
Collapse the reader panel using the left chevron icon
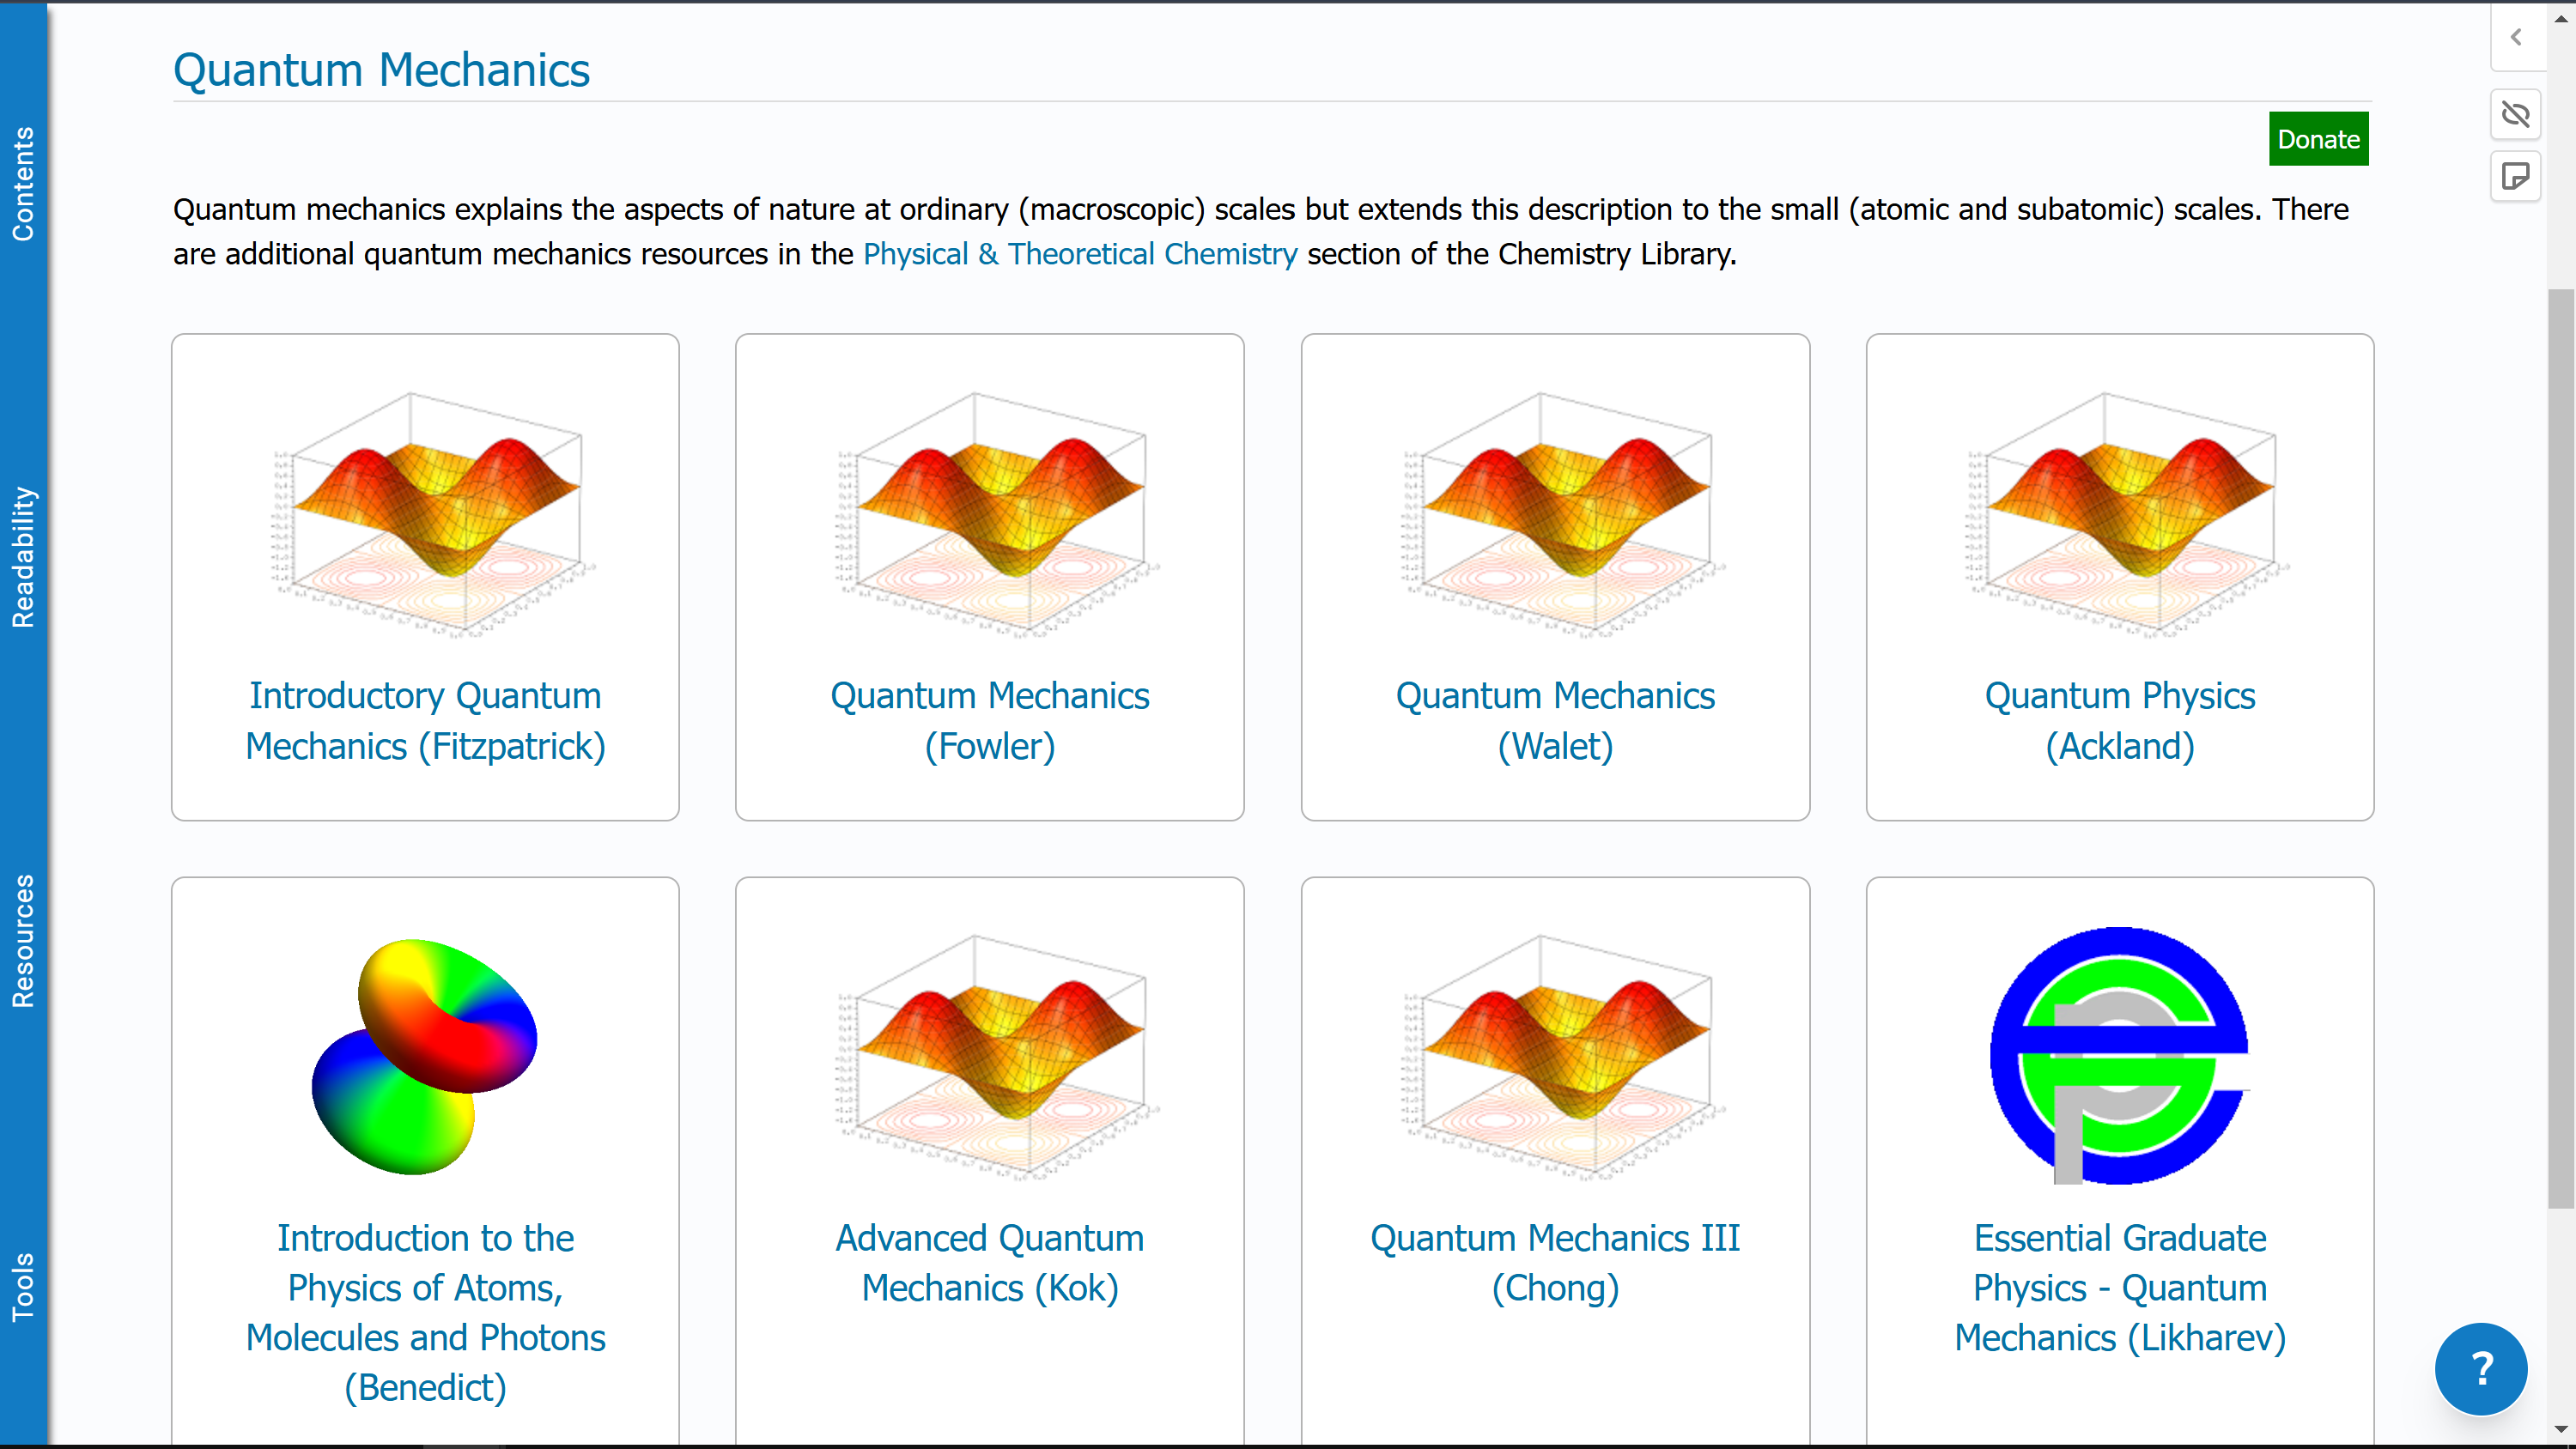pyautogui.click(x=2516, y=37)
